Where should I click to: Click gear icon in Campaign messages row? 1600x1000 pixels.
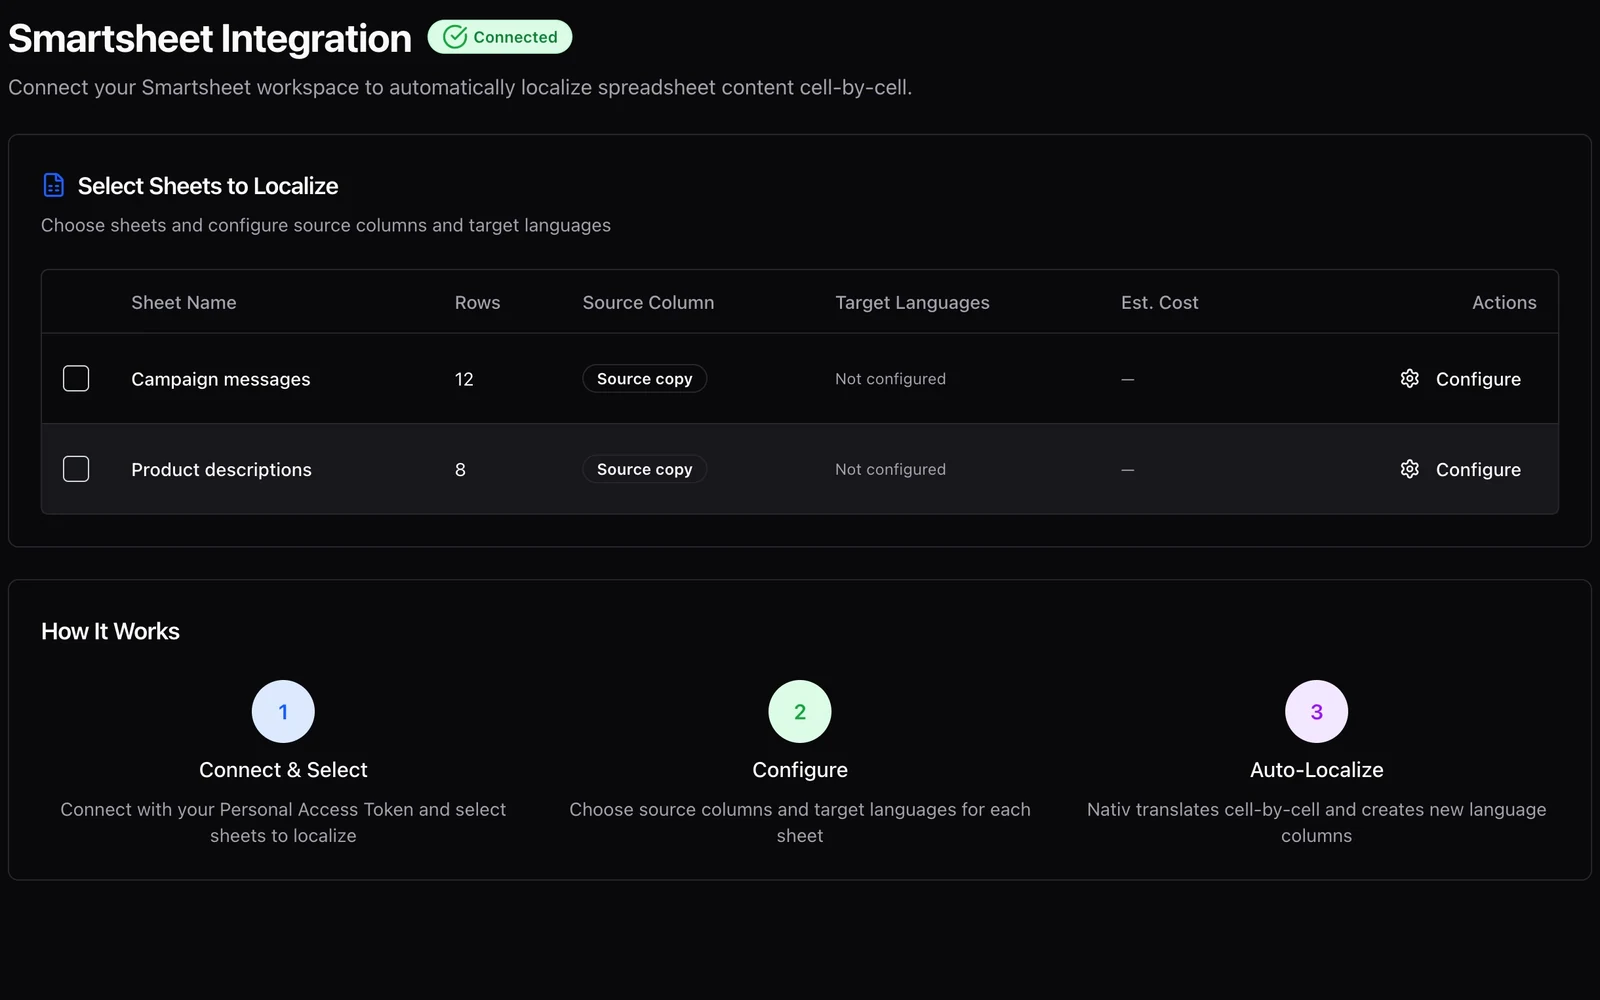(x=1410, y=378)
